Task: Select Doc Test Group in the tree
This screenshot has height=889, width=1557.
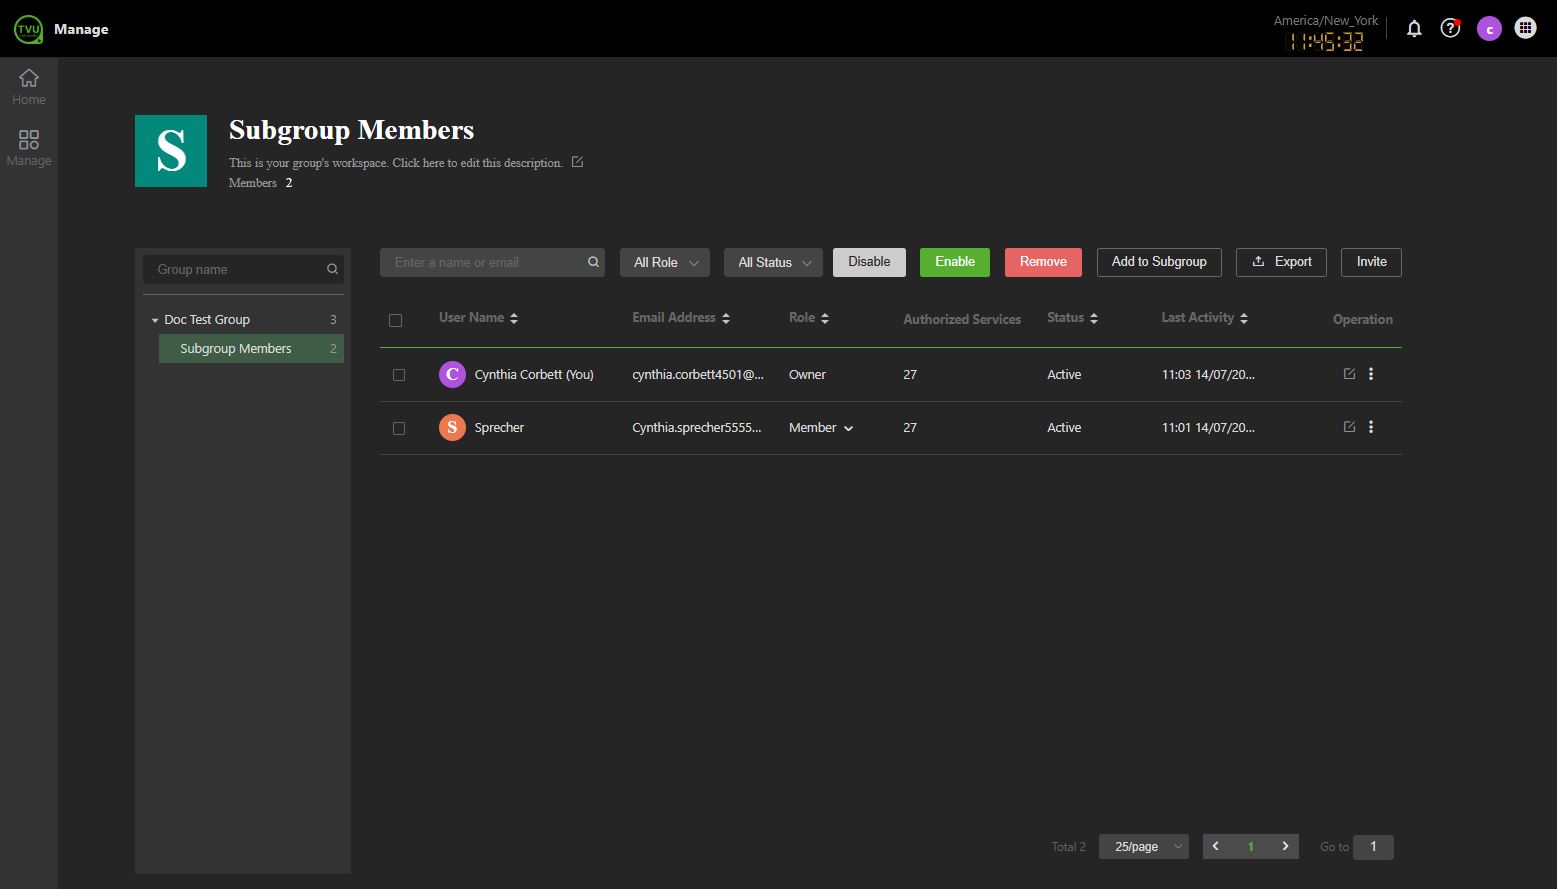Action: point(207,320)
